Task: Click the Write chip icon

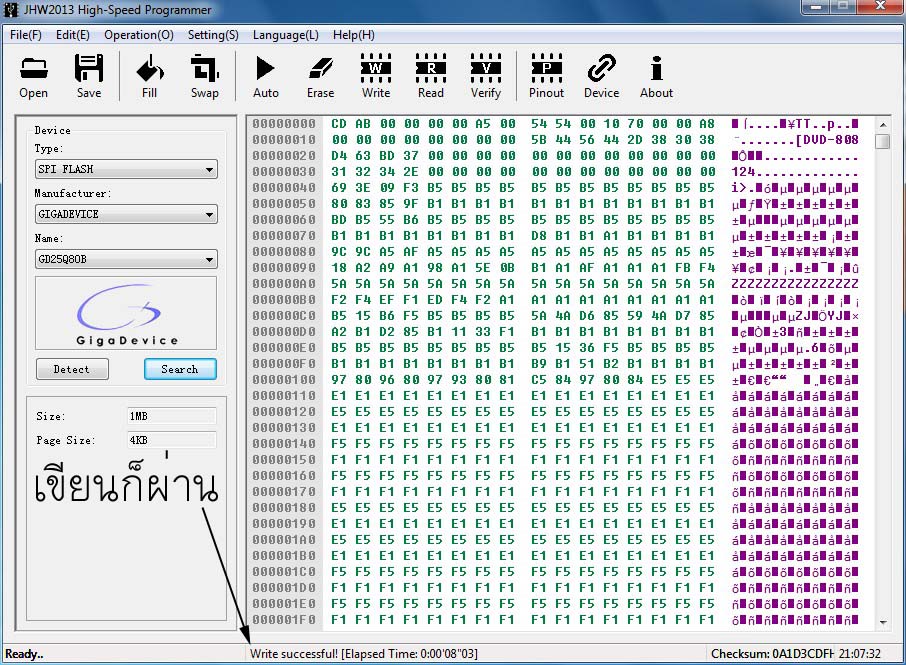Action: [376, 75]
